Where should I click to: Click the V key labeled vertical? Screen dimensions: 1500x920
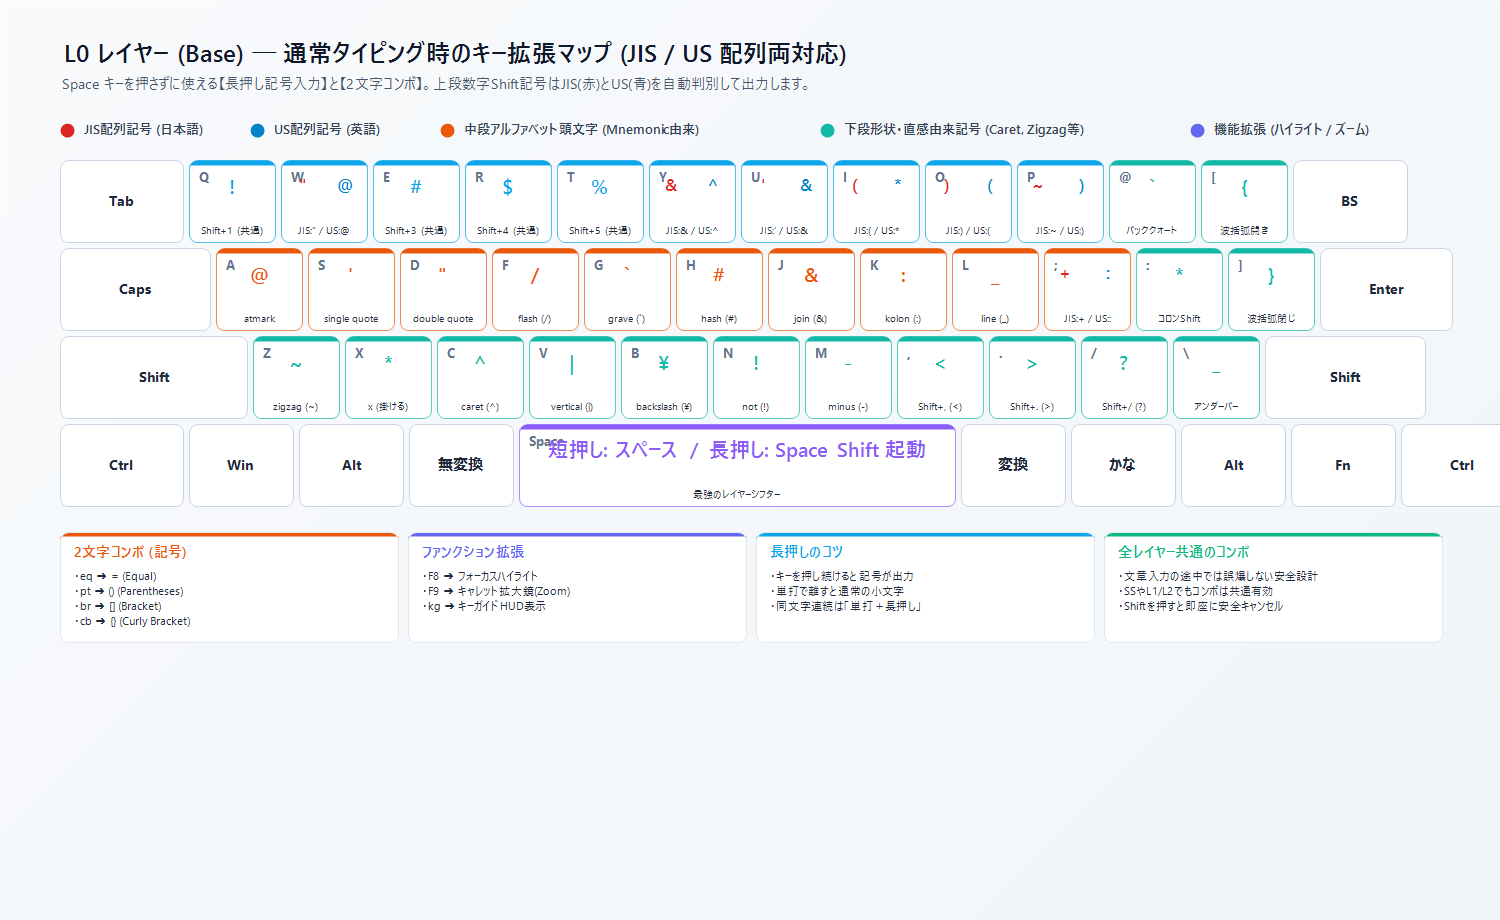click(572, 377)
